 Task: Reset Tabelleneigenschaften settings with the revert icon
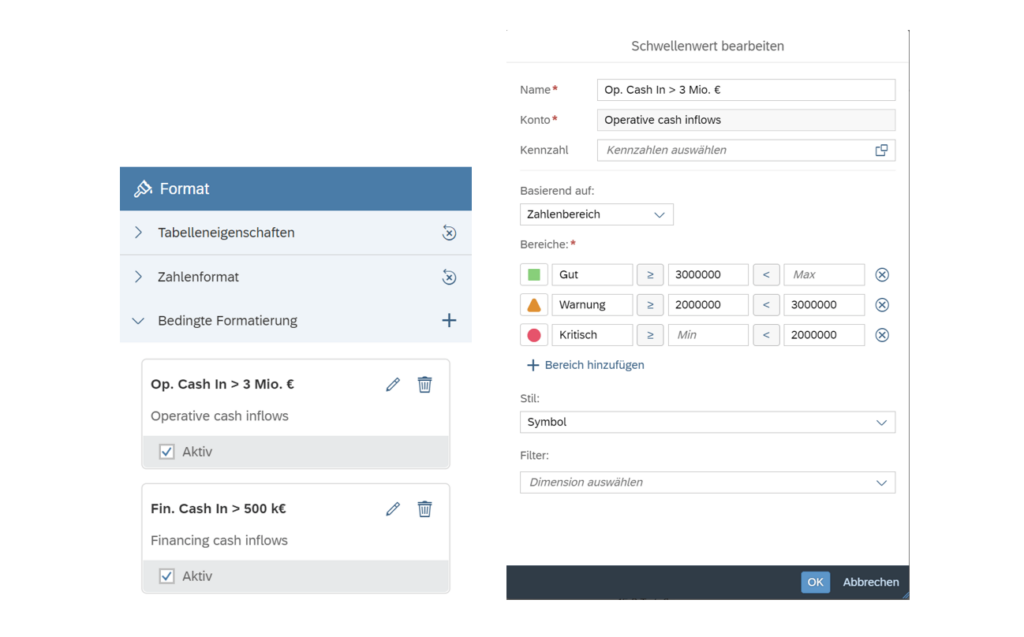click(449, 233)
